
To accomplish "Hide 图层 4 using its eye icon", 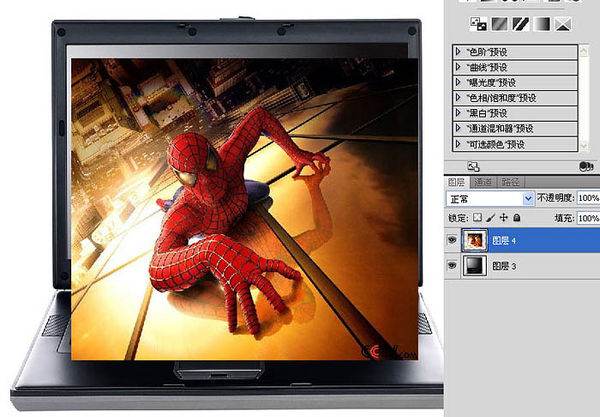I will point(452,240).
